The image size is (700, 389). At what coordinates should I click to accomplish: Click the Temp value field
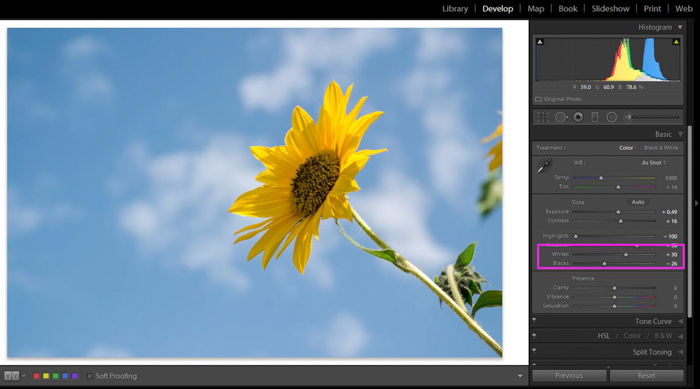[x=671, y=178]
